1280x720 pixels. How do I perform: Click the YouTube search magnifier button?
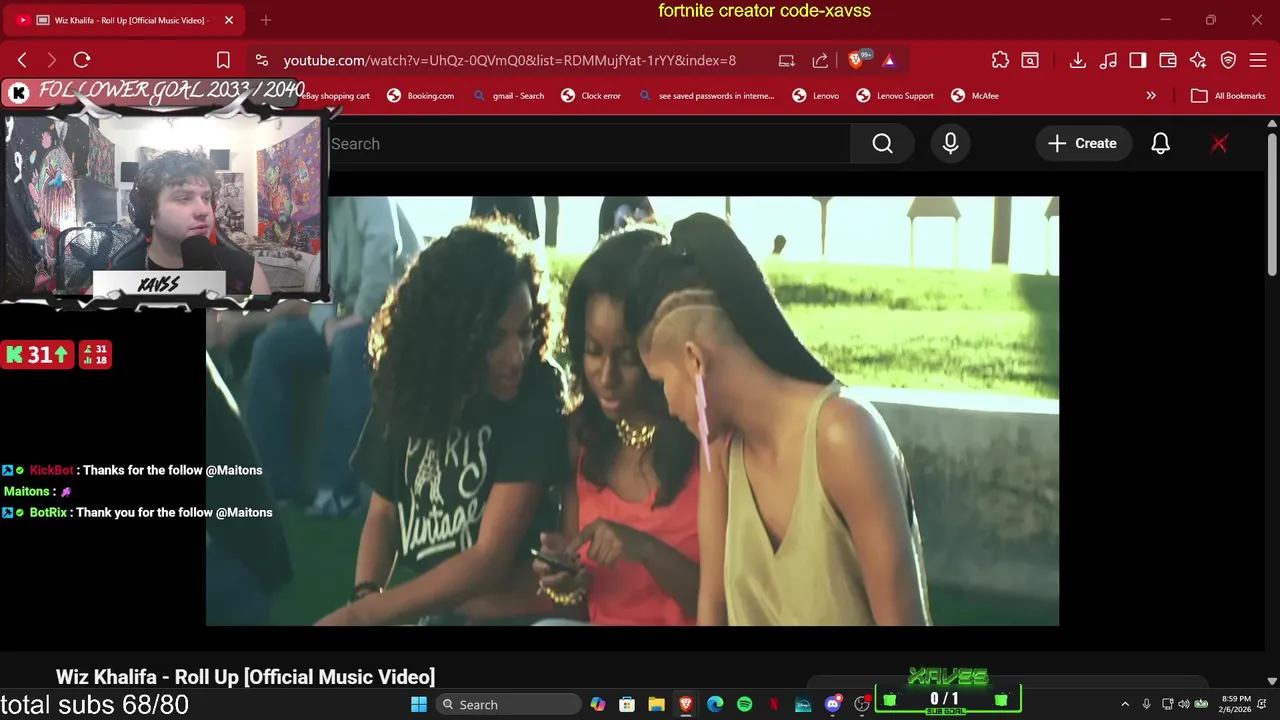click(x=882, y=144)
